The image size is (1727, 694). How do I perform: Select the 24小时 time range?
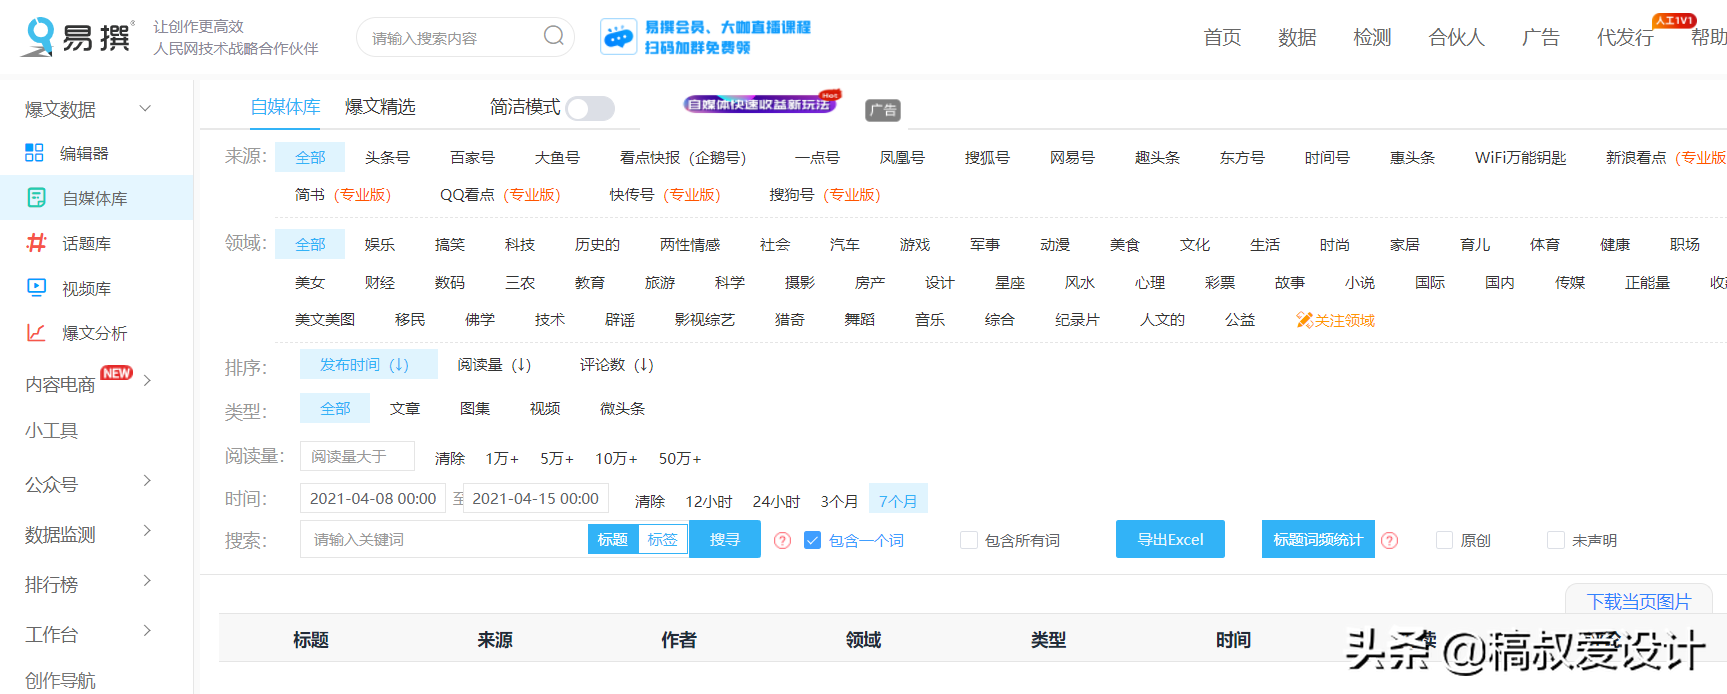pos(776,501)
